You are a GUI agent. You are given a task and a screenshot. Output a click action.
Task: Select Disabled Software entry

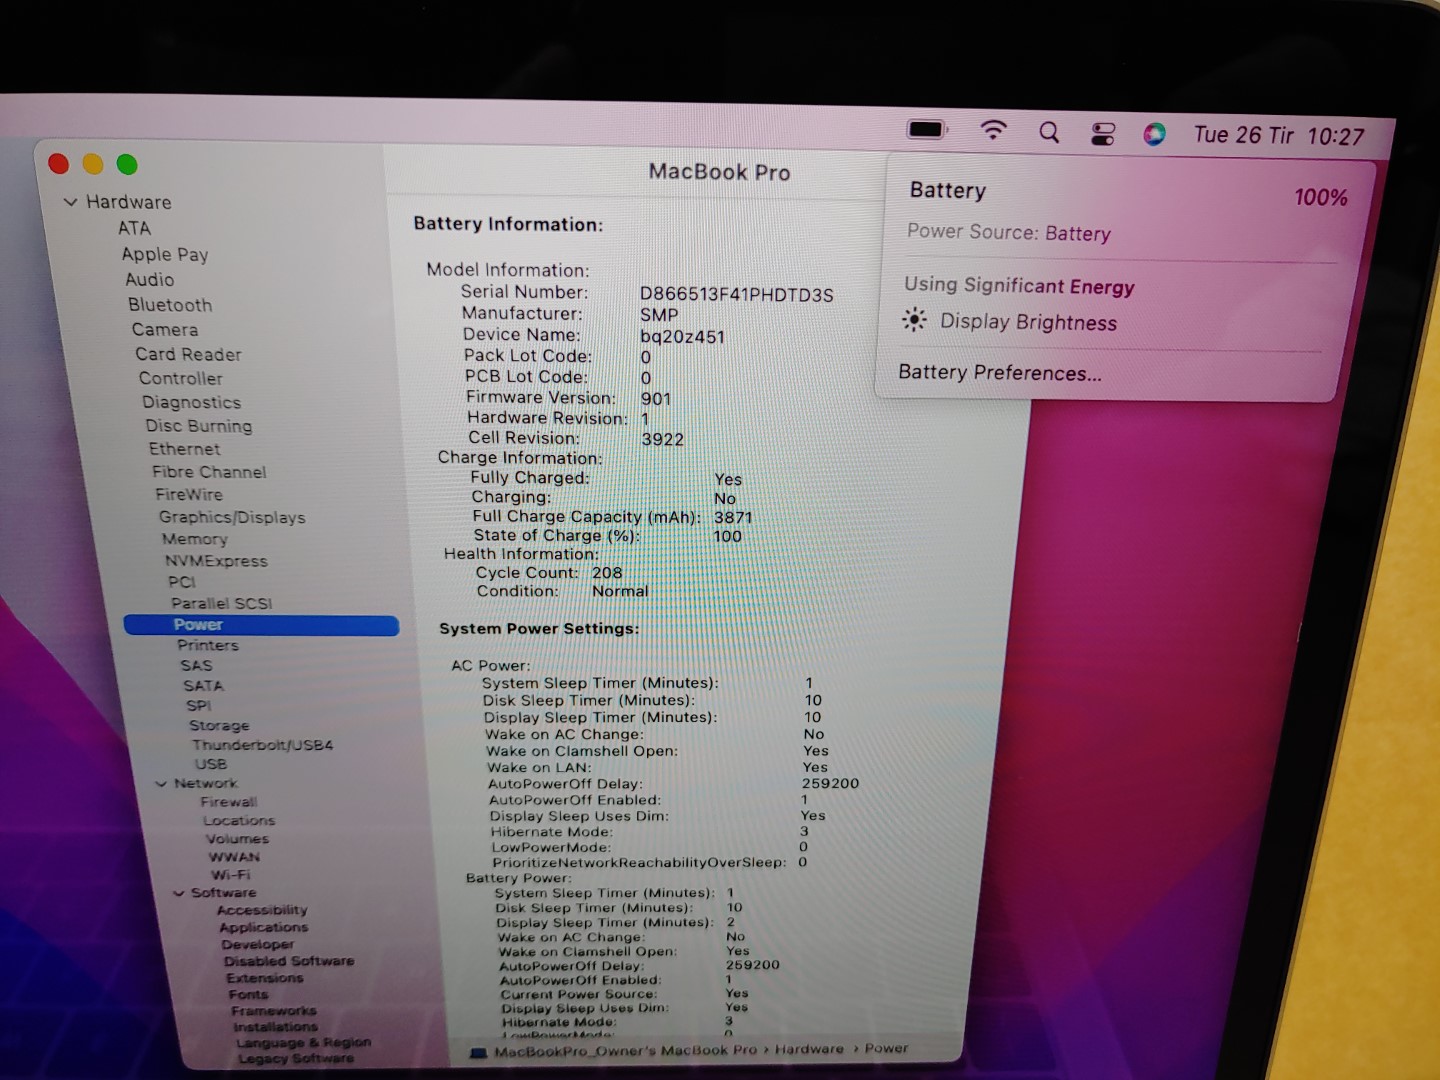coord(289,961)
